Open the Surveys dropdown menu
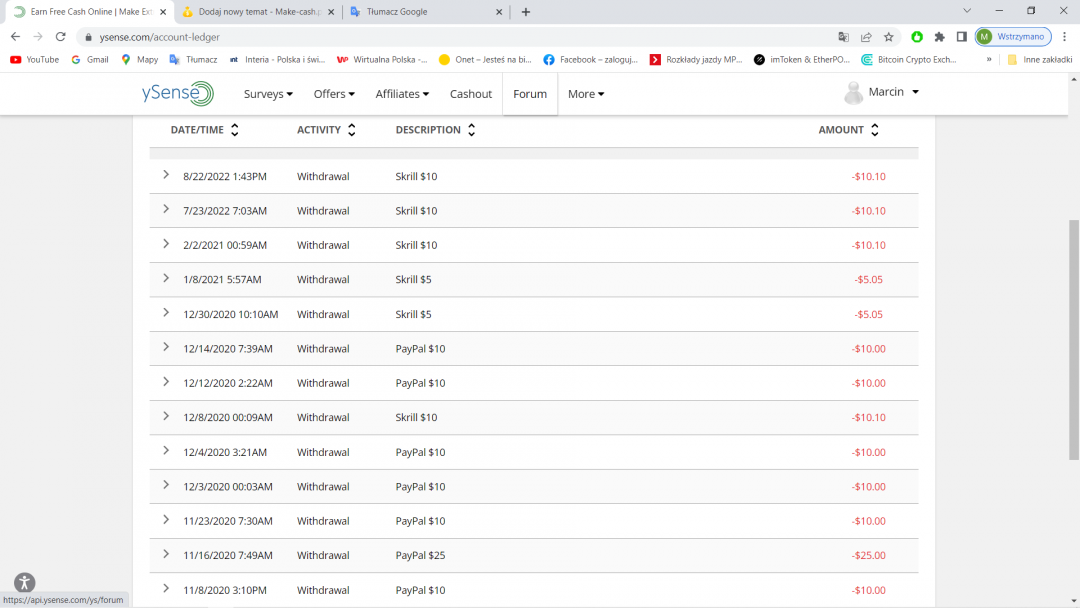This screenshot has width=1080, height=608. [268, 94]
